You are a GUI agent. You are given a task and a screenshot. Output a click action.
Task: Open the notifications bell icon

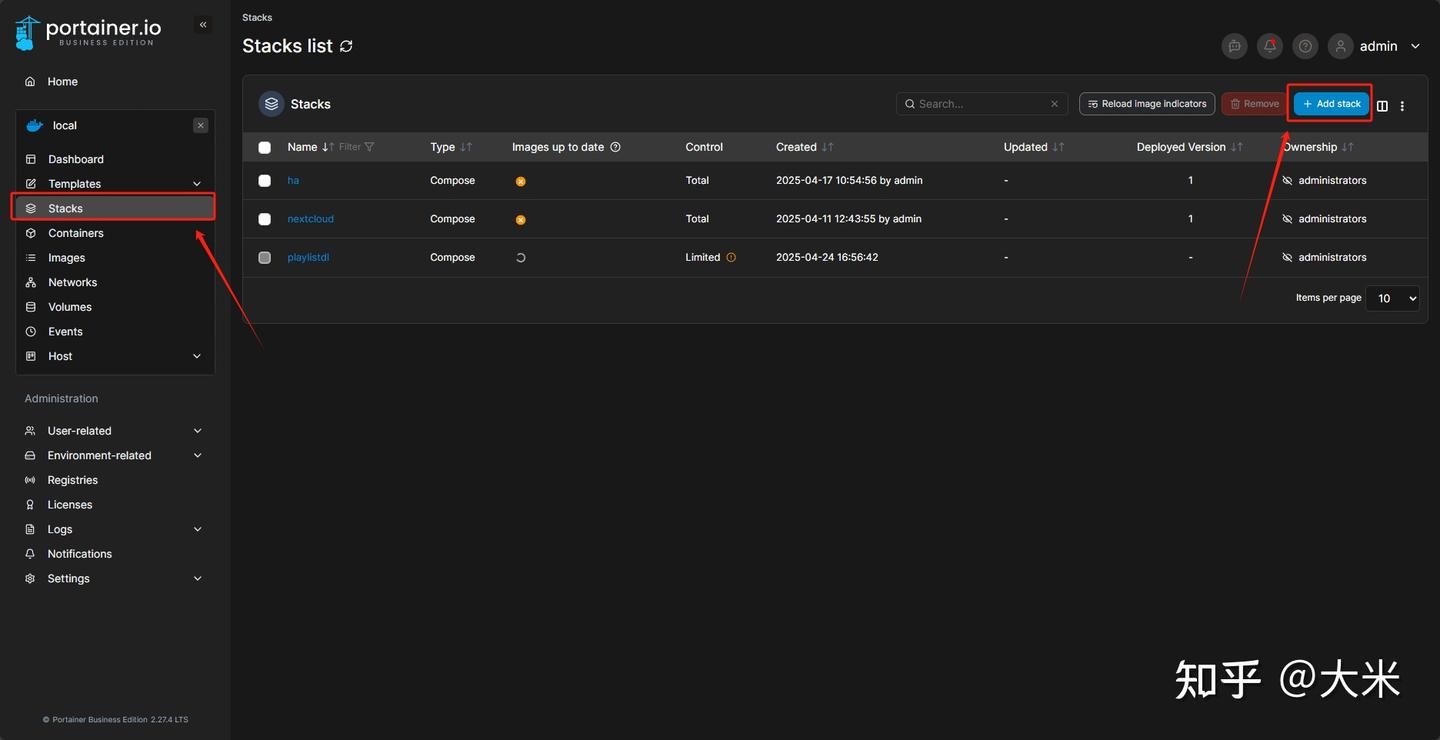point(1270,46)
